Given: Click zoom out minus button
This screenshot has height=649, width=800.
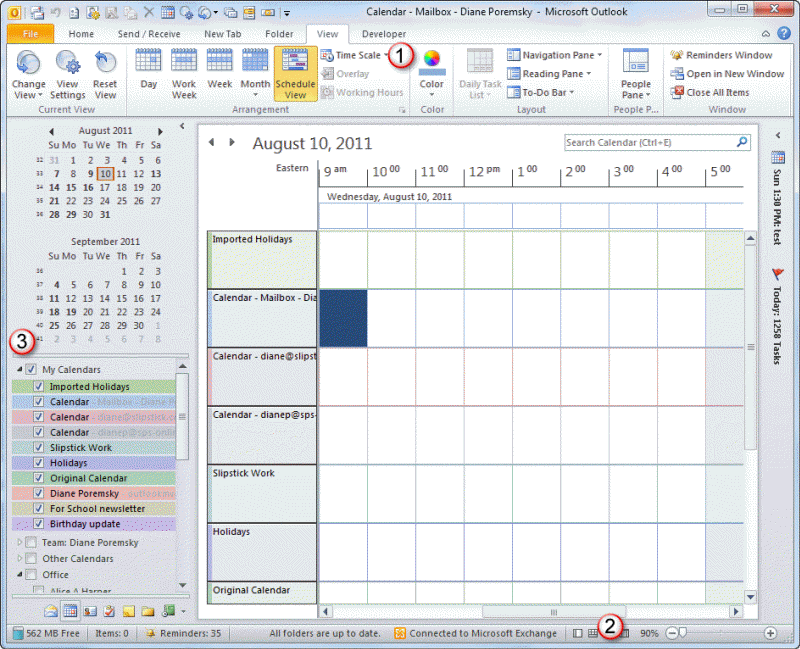Looking at the screenshot, I should point(672,633).
